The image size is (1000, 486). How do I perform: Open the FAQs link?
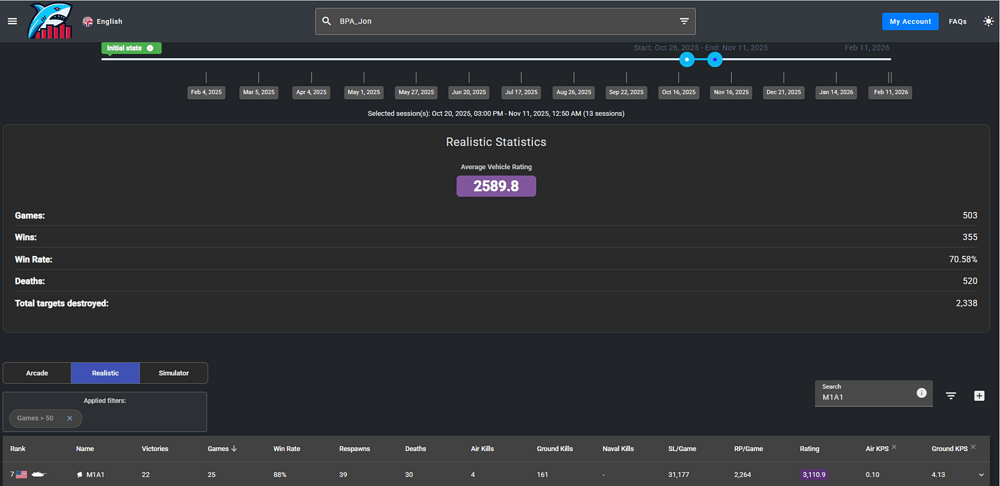(x=957, y=21)
